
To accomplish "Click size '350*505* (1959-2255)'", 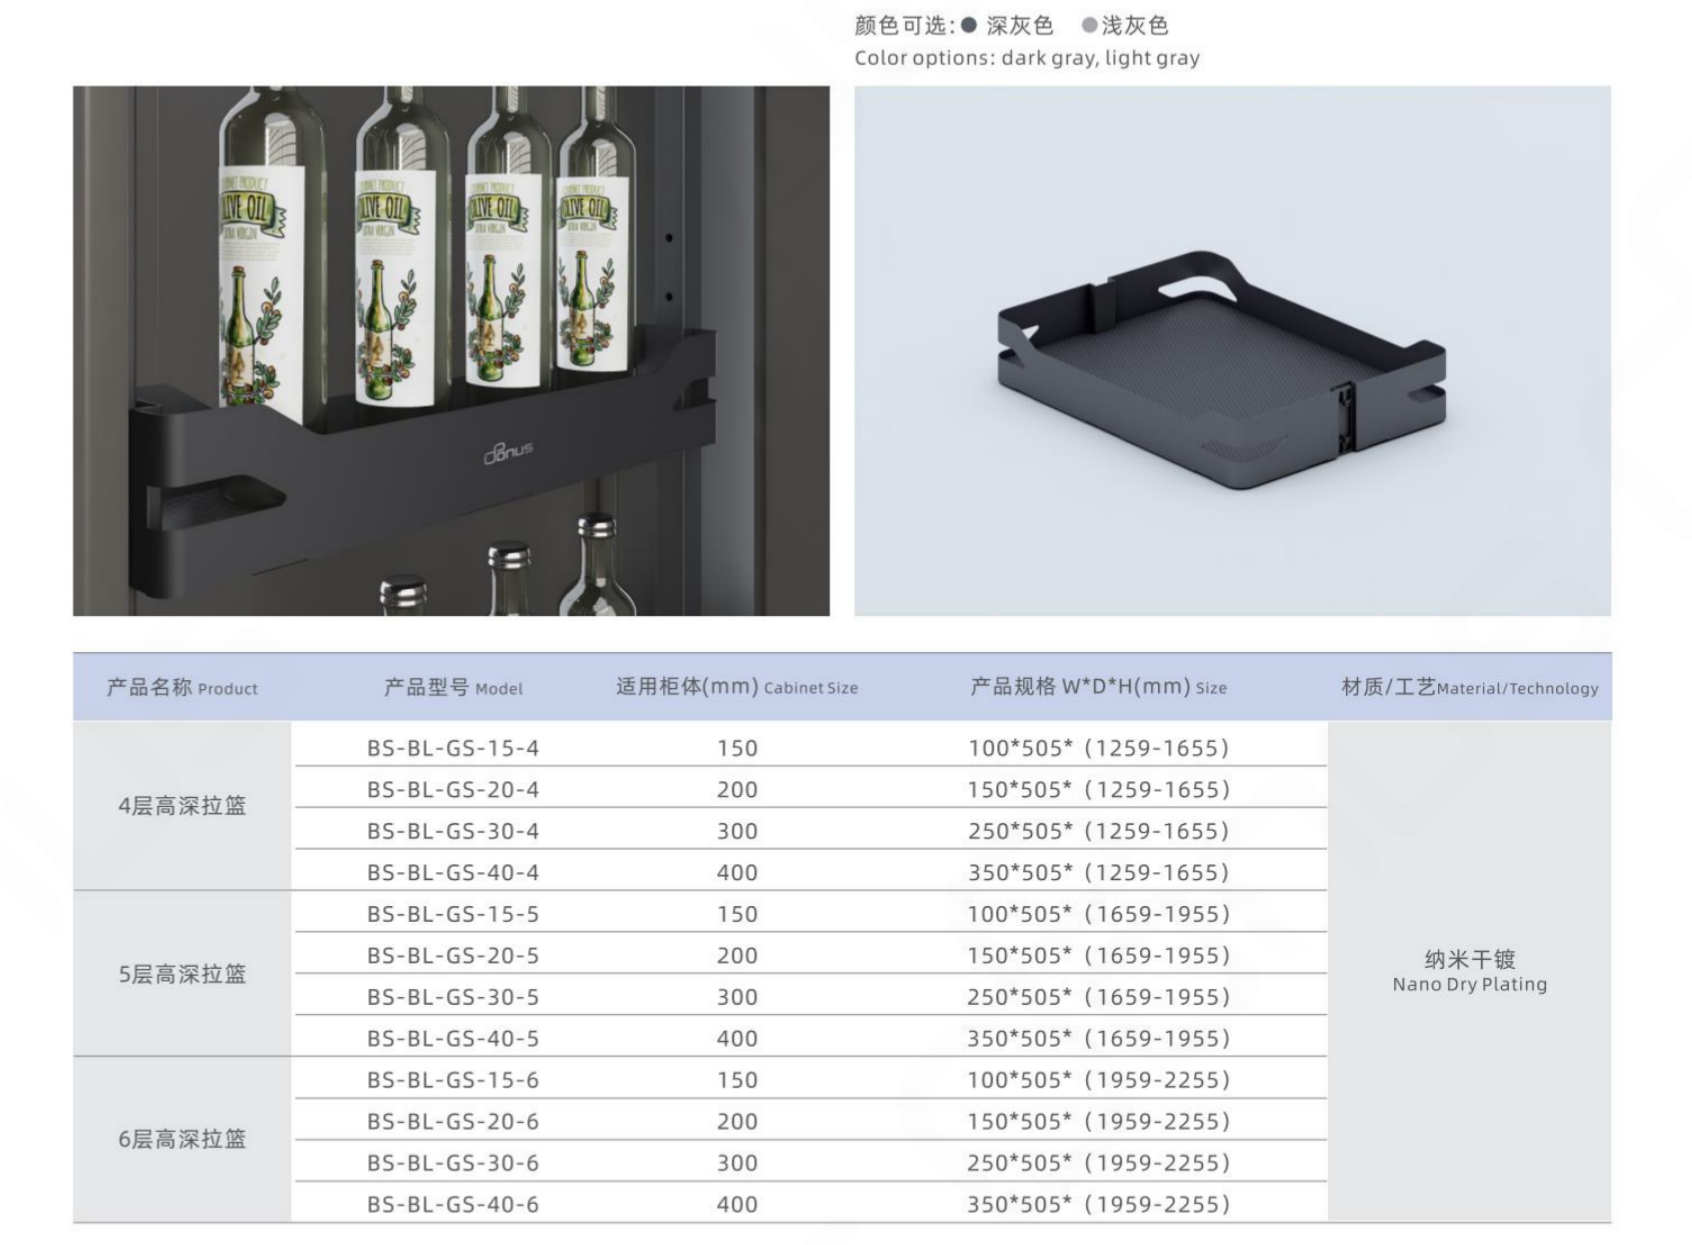I will point(1098,1205).
